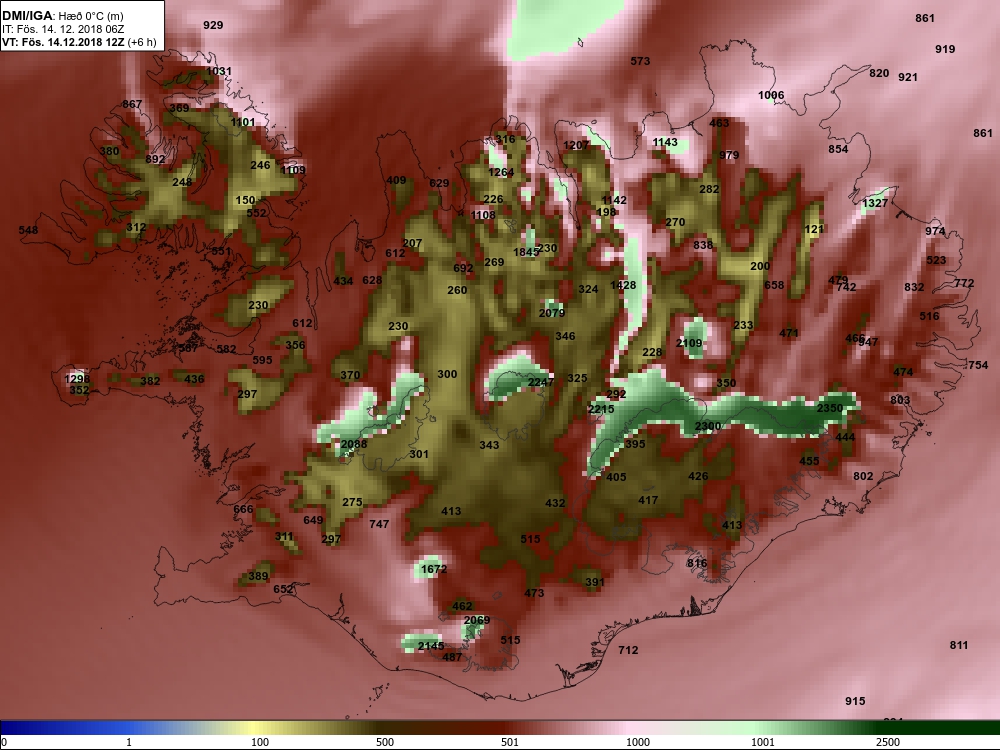Click the initial time line "IT: Fös. 14. 12. 2018 06Z"

pyautogui.click(x=62, y=29)
